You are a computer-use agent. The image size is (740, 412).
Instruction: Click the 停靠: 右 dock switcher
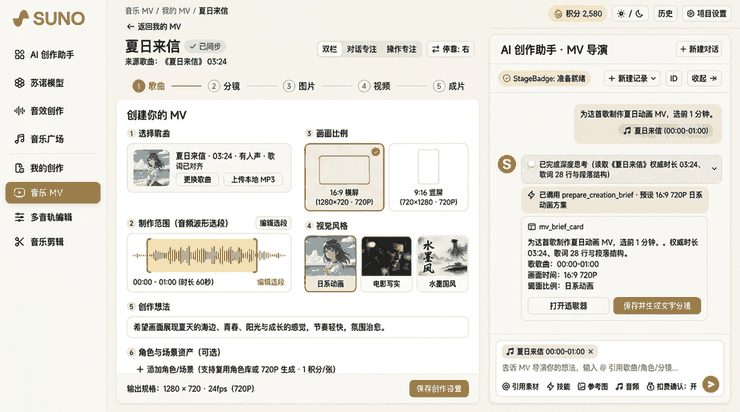[450, 49]
